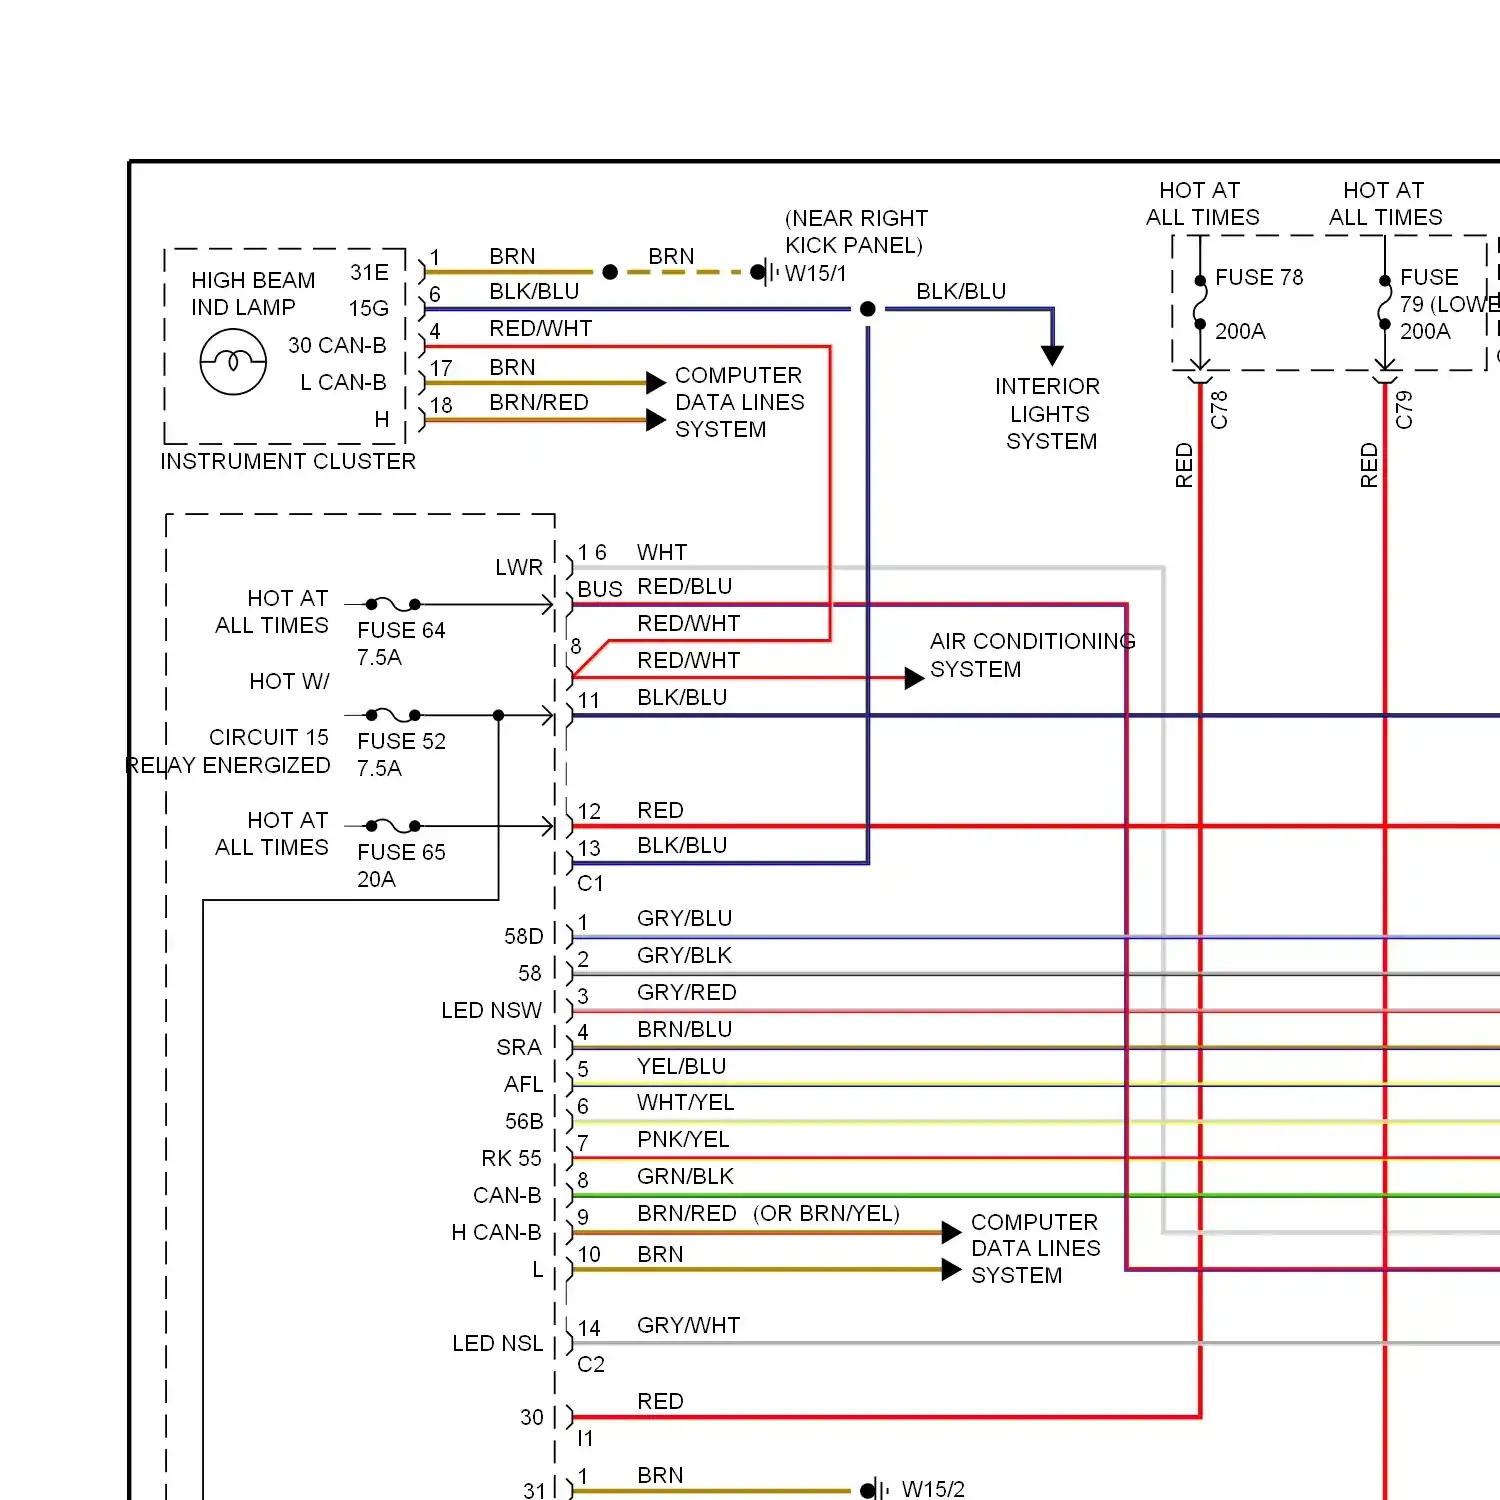Image resolution: width=1500 pixels, height=1500 pixels.
Task: Click the arrowhead on the cluster pin 17 BRN wire
Action: point(656,383)
